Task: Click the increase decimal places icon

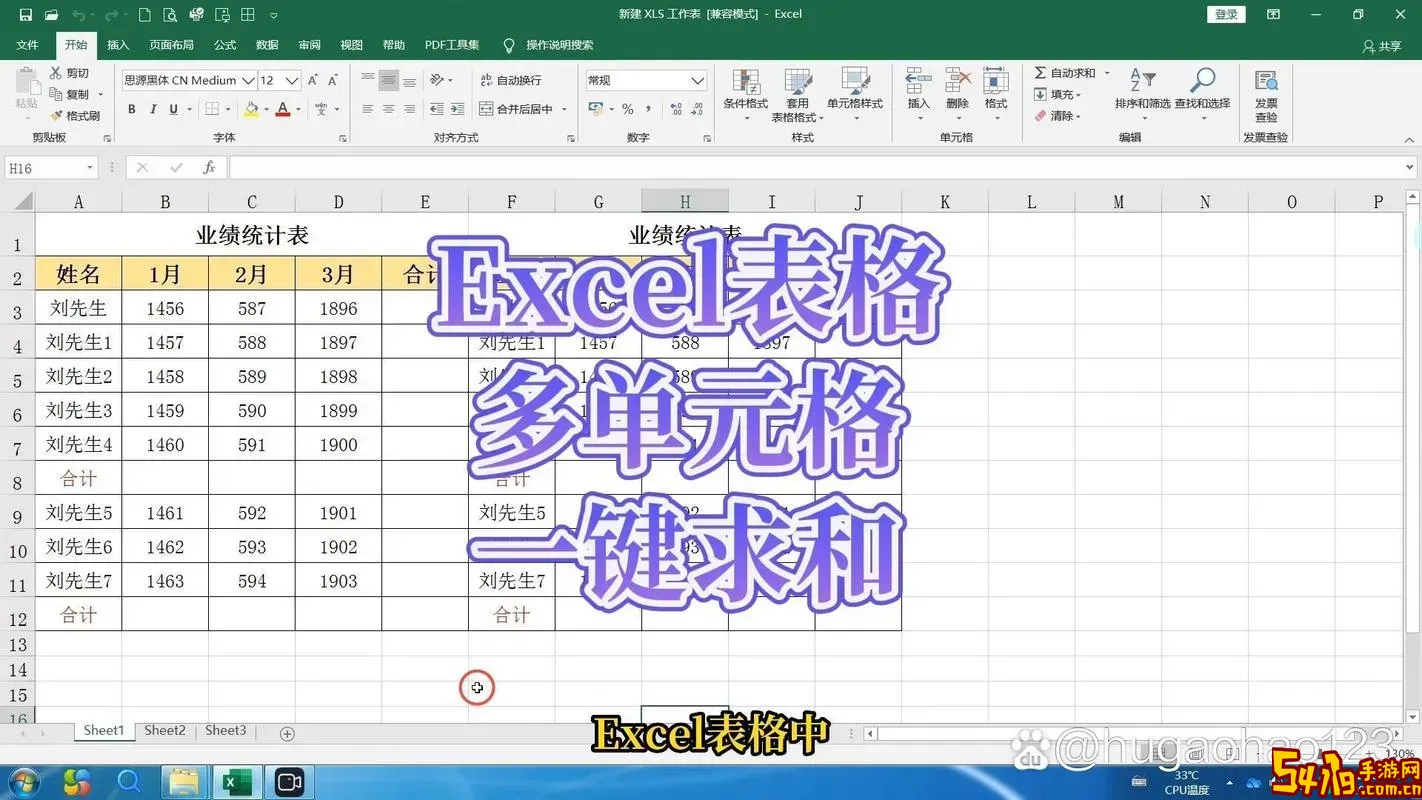Action: (674, 109)
